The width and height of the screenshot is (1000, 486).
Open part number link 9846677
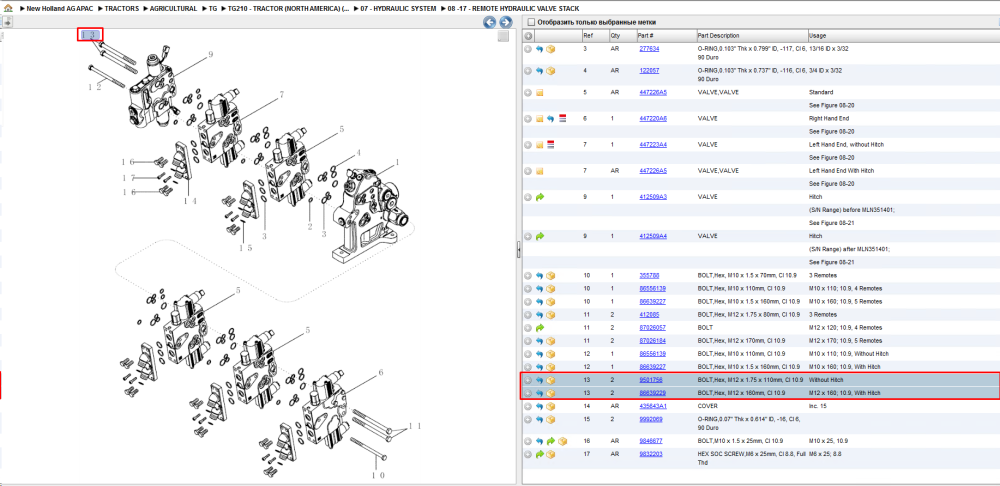coord(651,441)
